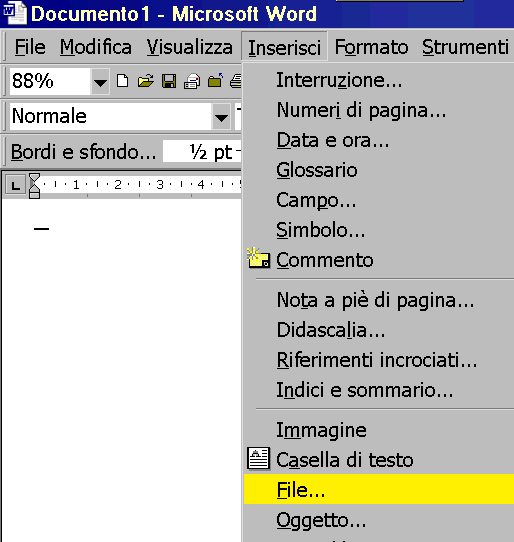Select Numeri di pagina... menu entry
The width and height of the screenshot is (514, 542).
pyautogui.click(x=379, y=110)
